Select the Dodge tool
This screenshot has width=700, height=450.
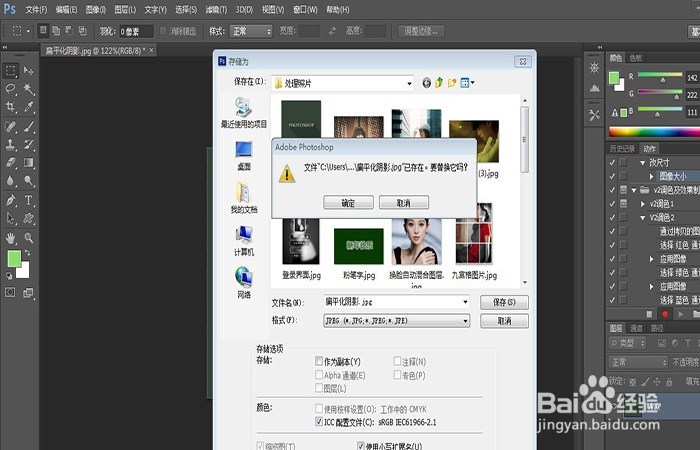pyautogui.click(x=29, y=181)
